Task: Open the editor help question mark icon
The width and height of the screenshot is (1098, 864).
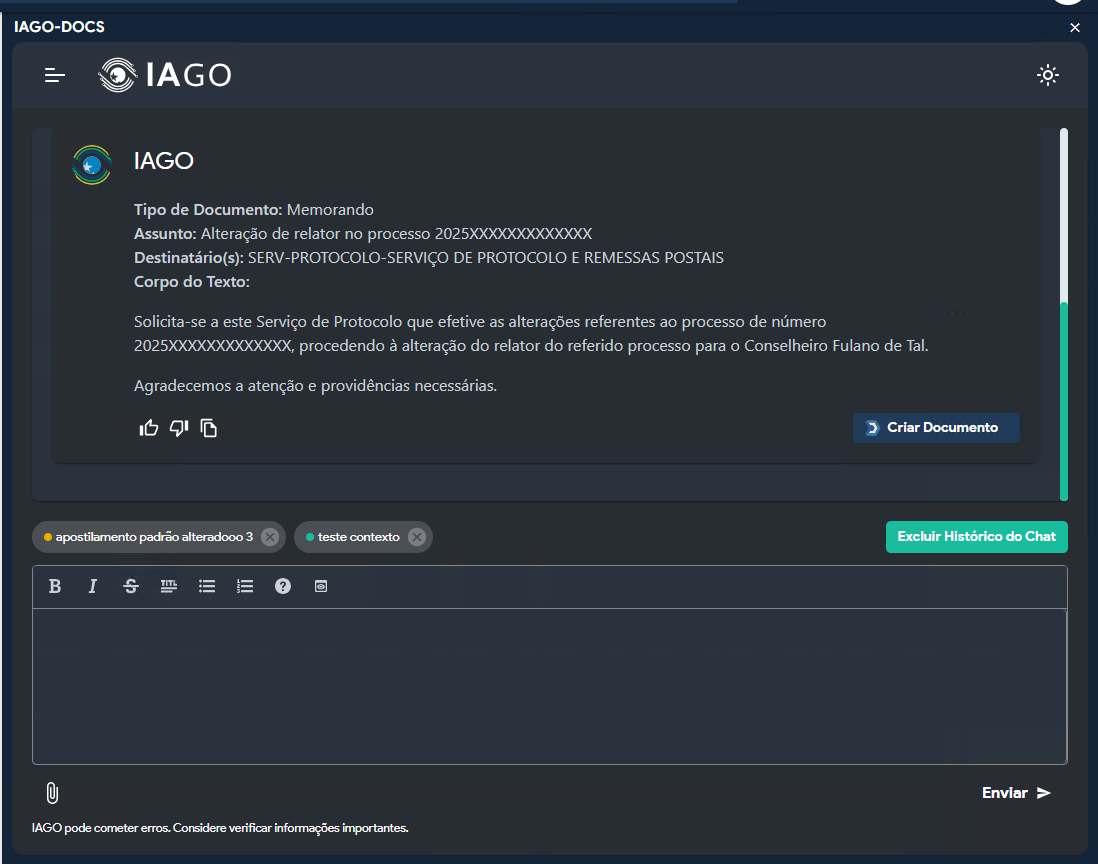Action: [x=283, y=587]
